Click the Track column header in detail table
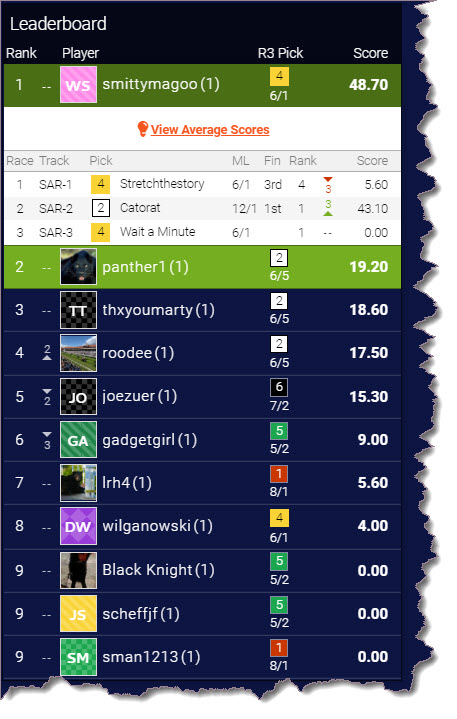Screen dimensions: 457x719 [54, 161]
